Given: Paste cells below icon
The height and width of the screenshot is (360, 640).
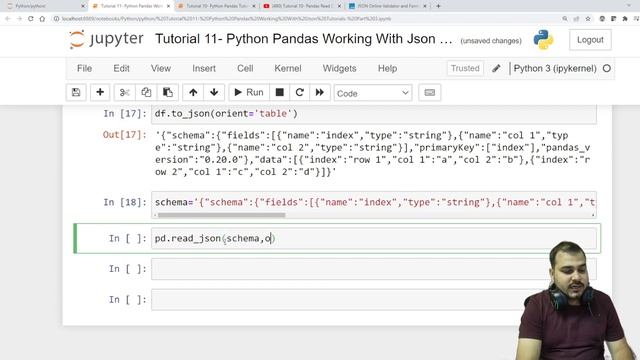Looking at the screenshot, I should 168,93.
